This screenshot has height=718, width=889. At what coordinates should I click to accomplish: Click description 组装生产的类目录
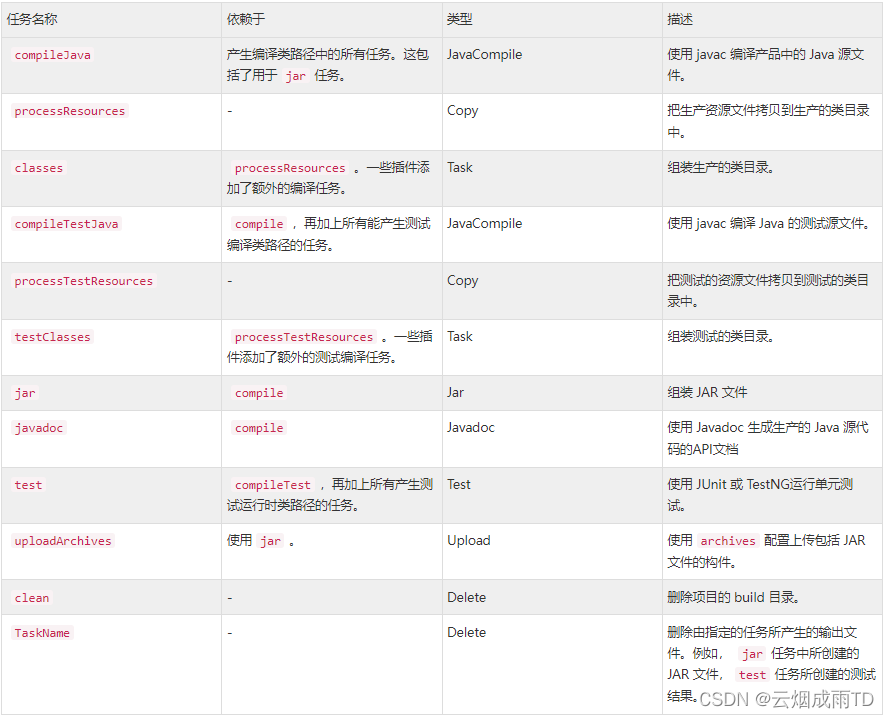tap(721, 167)
